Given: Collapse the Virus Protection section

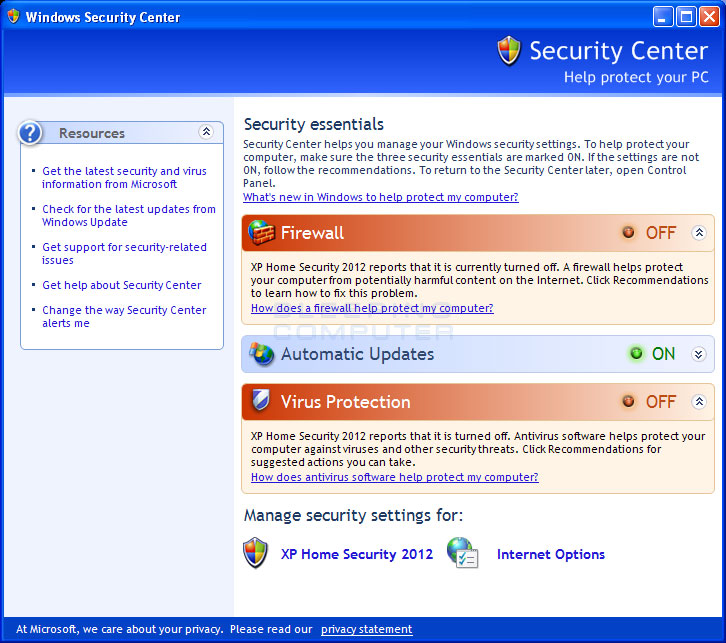Looking at the screenshot, I should pyautogui.click(x=699, y=401).
